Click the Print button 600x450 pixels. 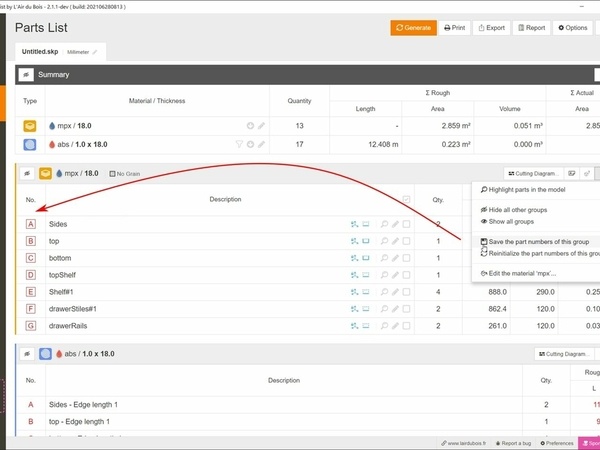454,27
